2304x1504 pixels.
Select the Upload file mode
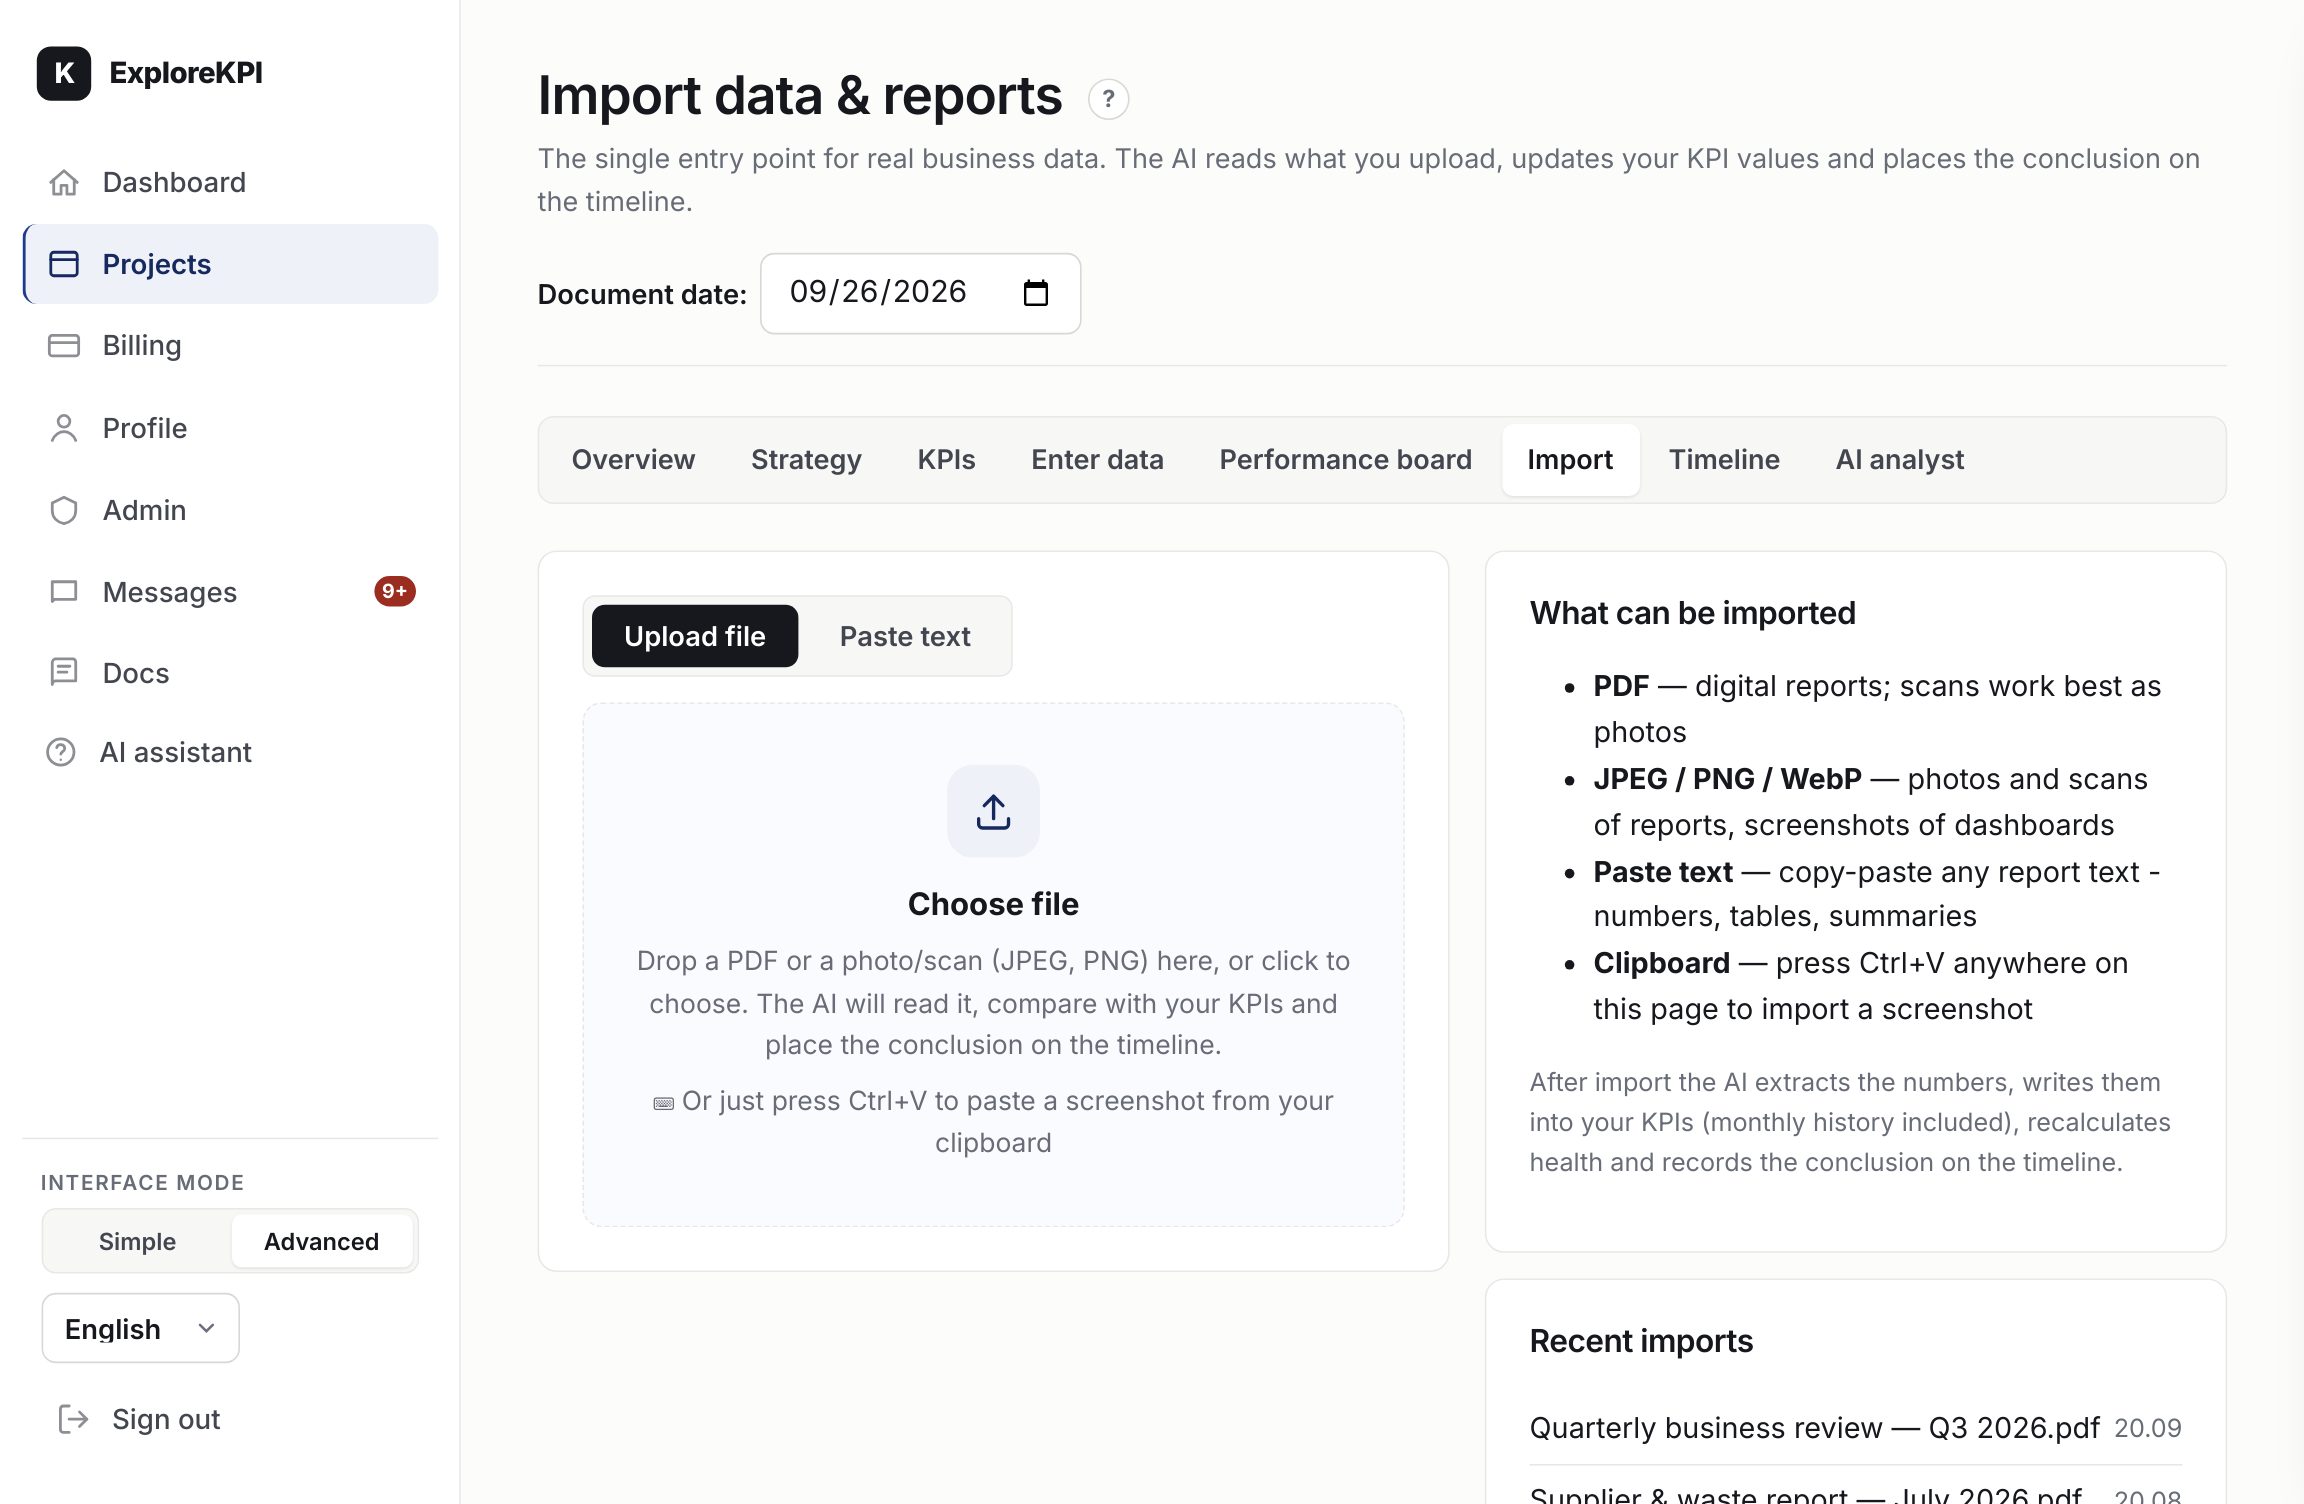(695, 636)
